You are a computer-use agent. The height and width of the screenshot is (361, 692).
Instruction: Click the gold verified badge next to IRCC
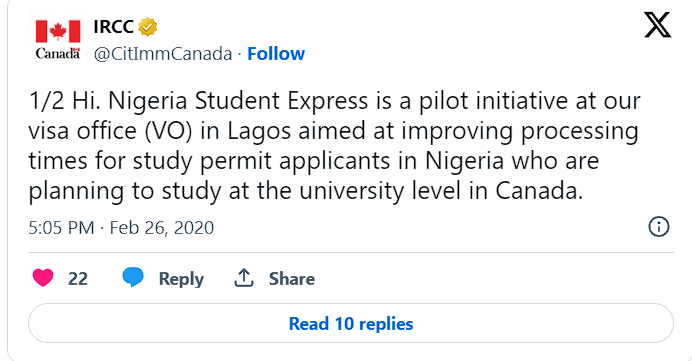click(x=148, y=27)
